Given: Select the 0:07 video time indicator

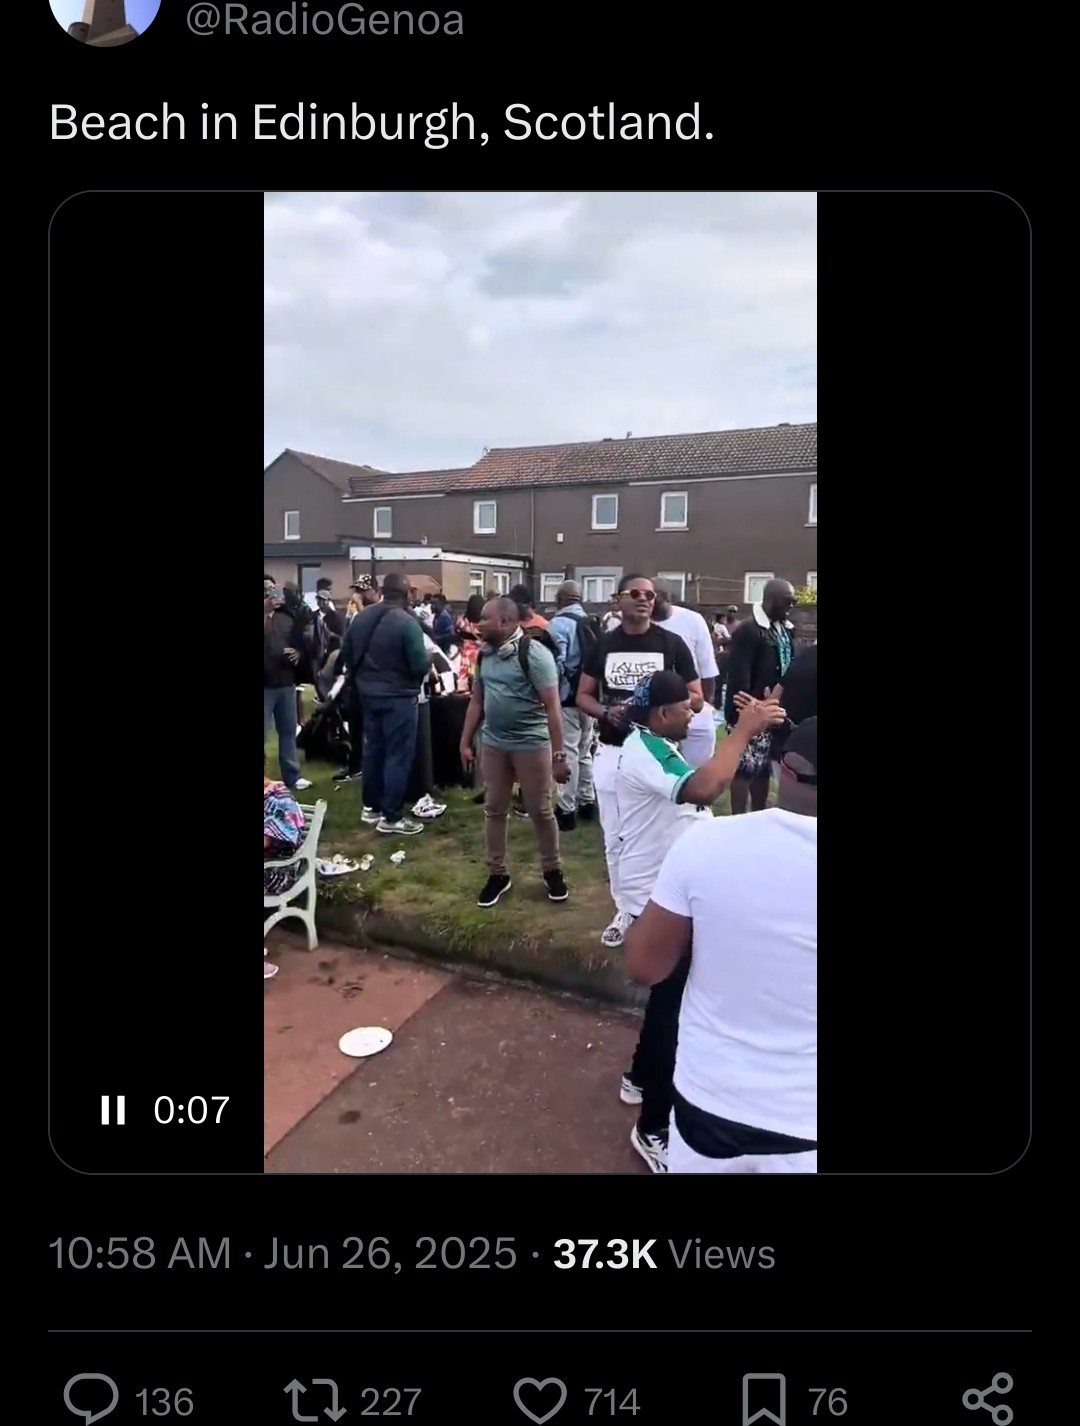Looking at the screenshot, I should coord(192,1109).
